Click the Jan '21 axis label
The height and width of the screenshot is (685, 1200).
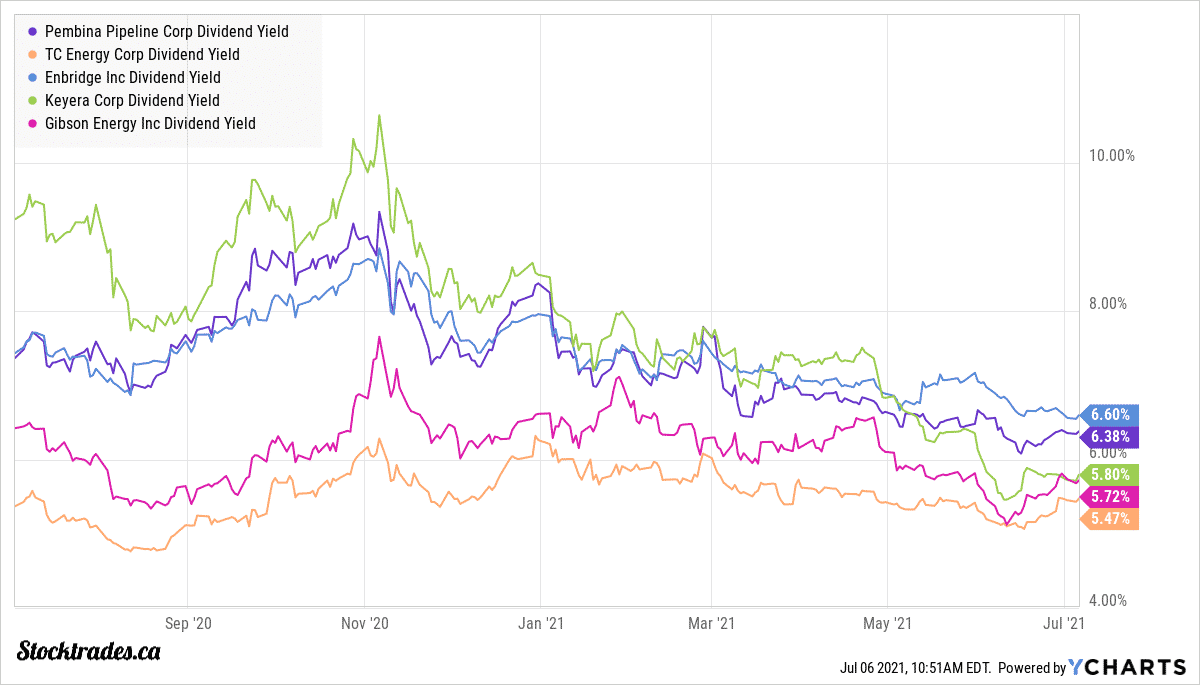pos(540,623)
